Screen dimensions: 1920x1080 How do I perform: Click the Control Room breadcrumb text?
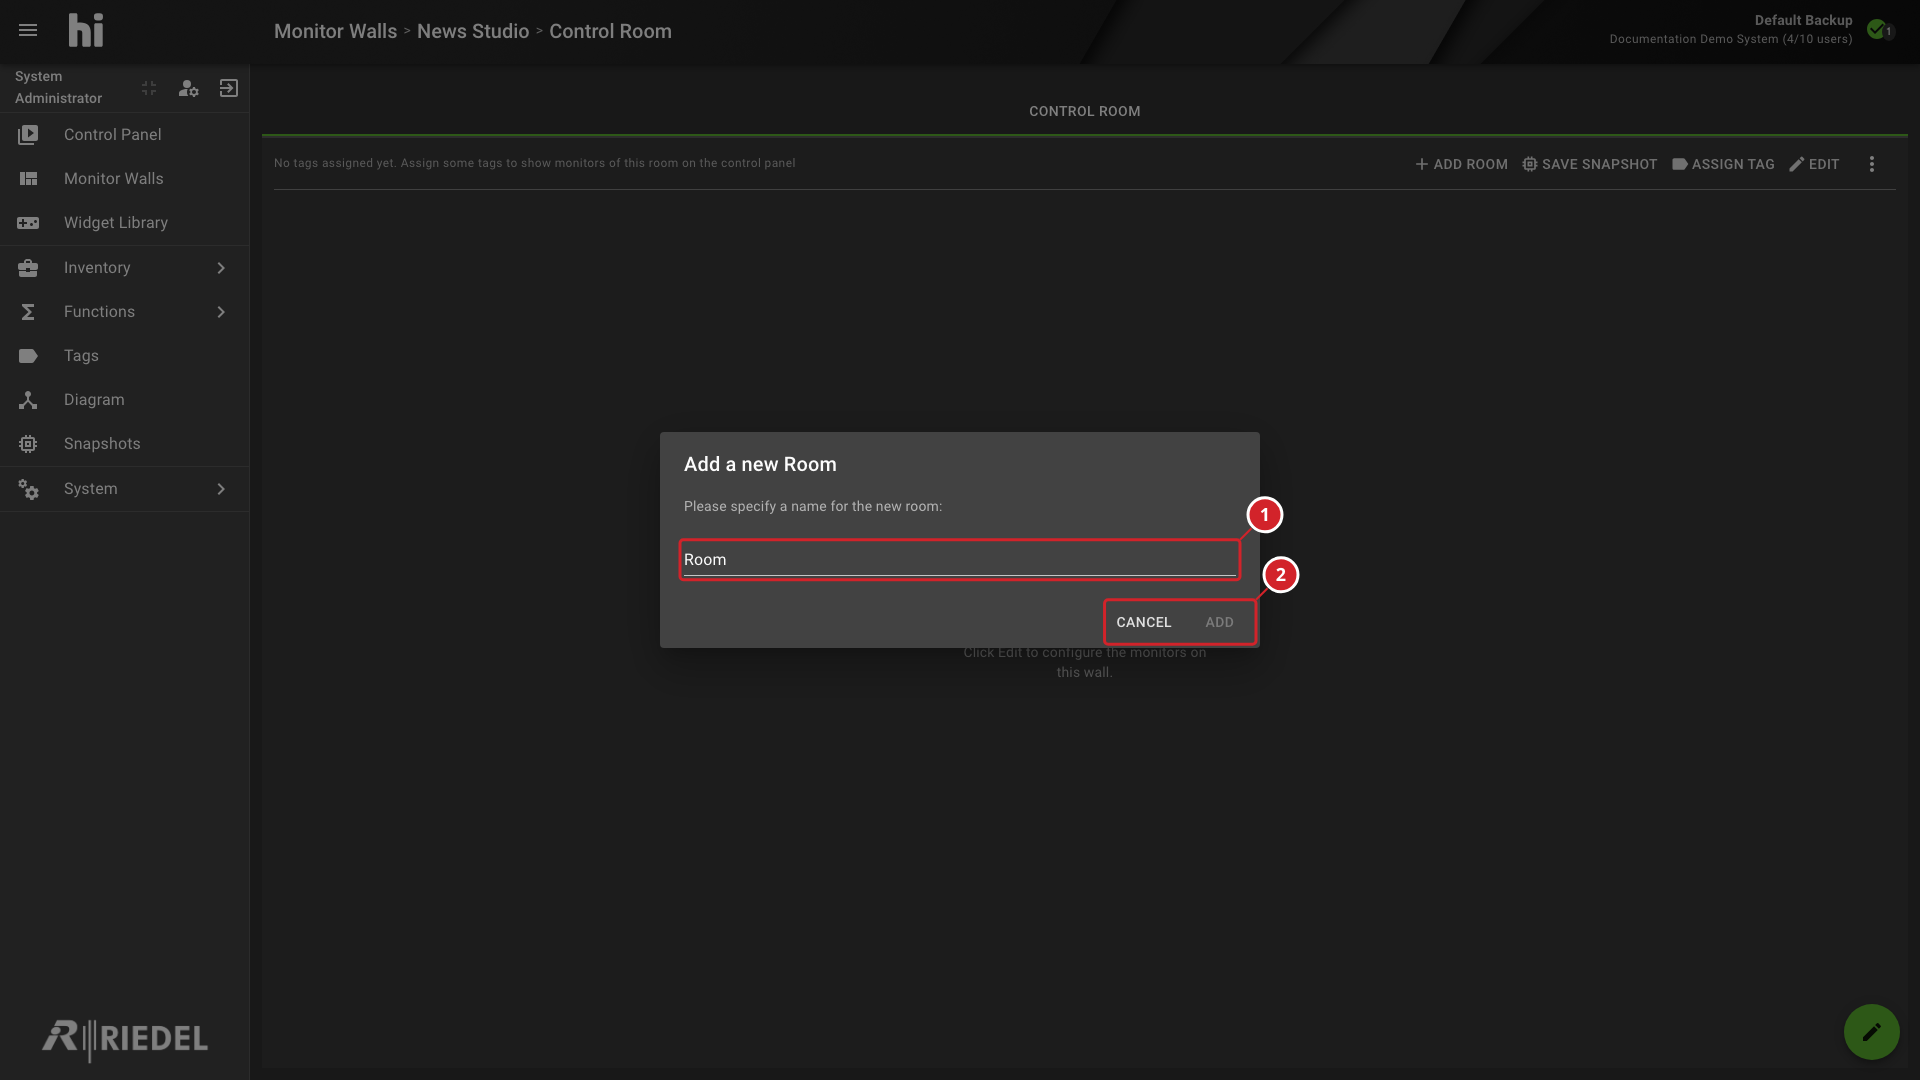(610, 31)
